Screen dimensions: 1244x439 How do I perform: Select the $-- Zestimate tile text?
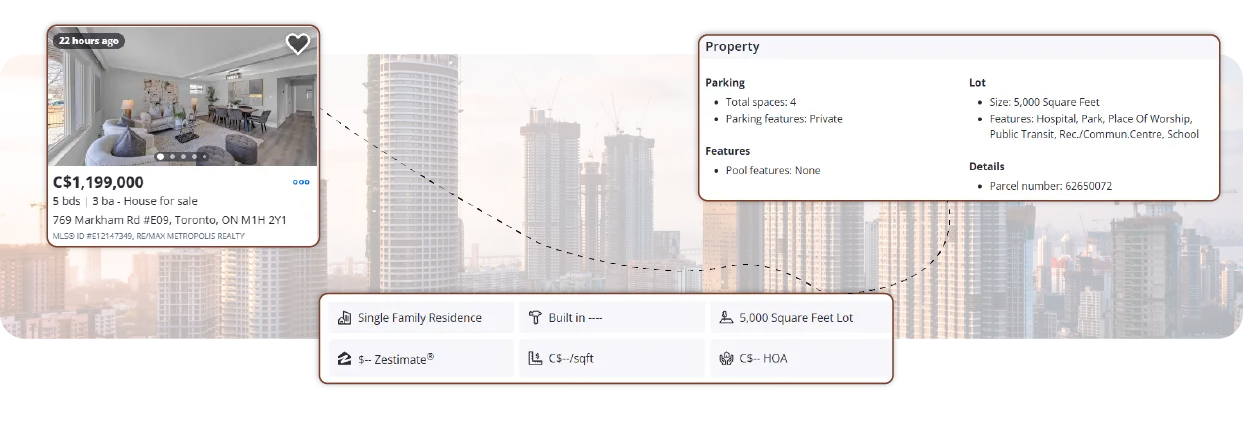396,358
